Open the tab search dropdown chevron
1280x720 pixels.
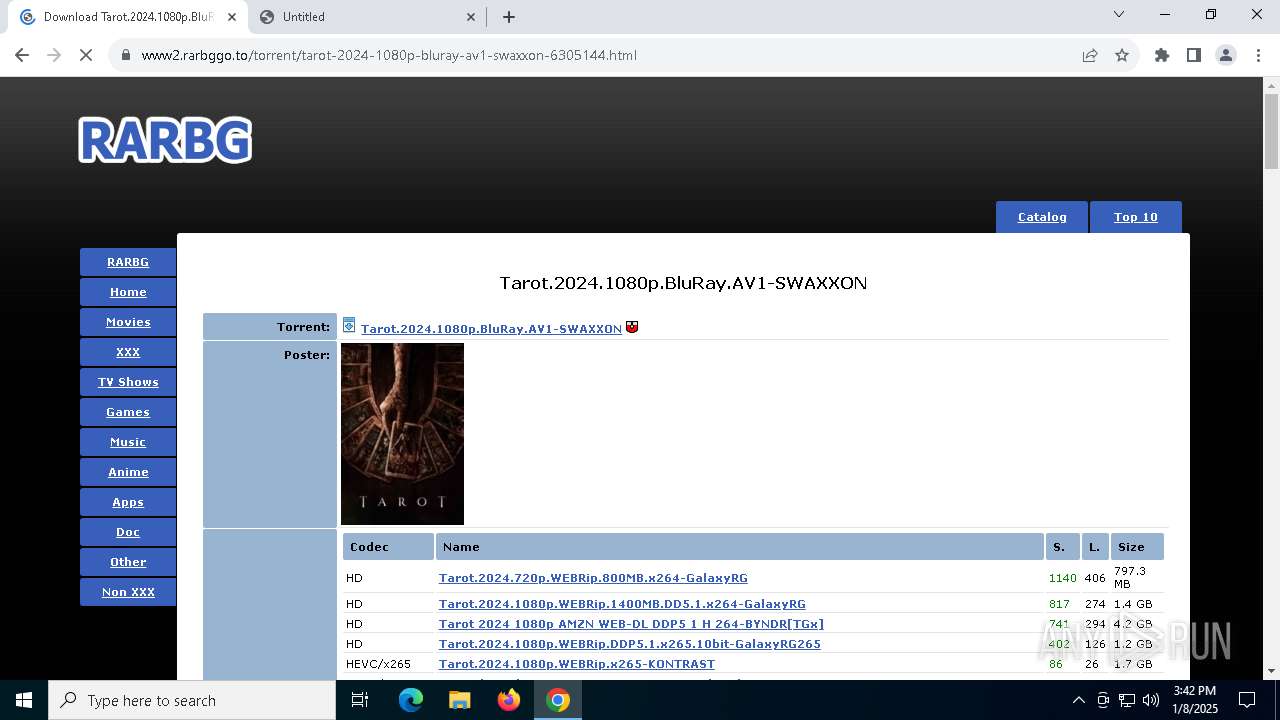[1119, 15]
